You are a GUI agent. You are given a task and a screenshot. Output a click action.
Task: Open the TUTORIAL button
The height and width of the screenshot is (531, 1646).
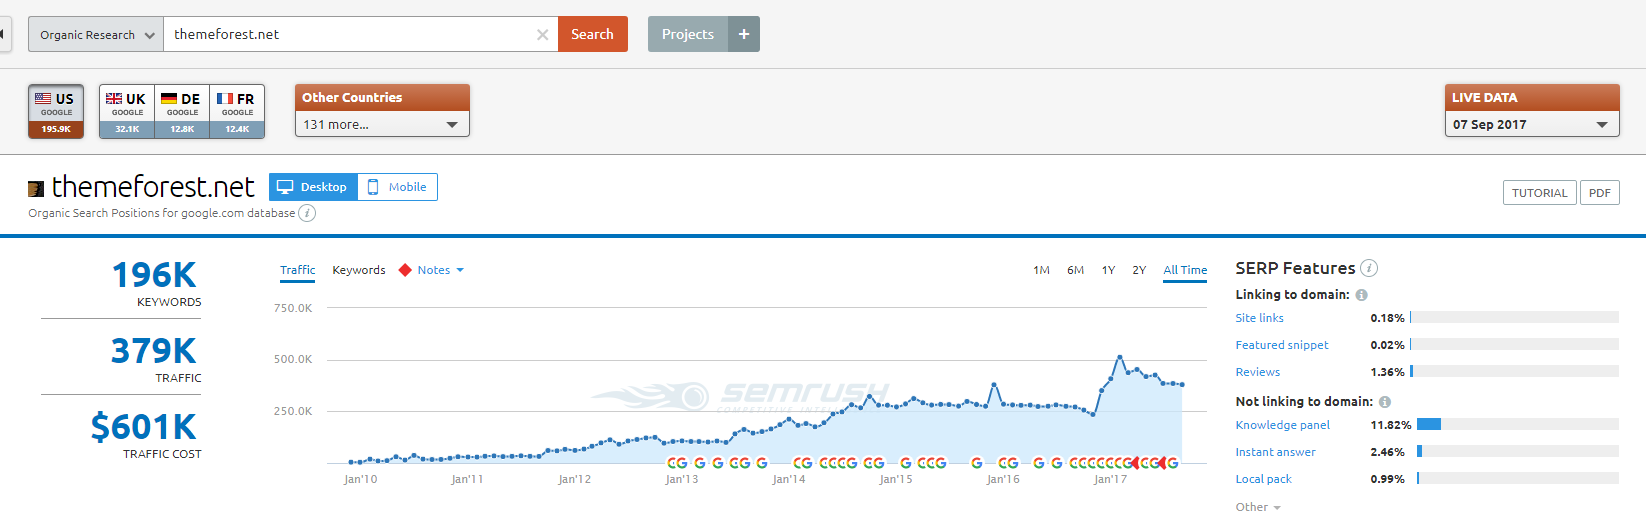1539,193
